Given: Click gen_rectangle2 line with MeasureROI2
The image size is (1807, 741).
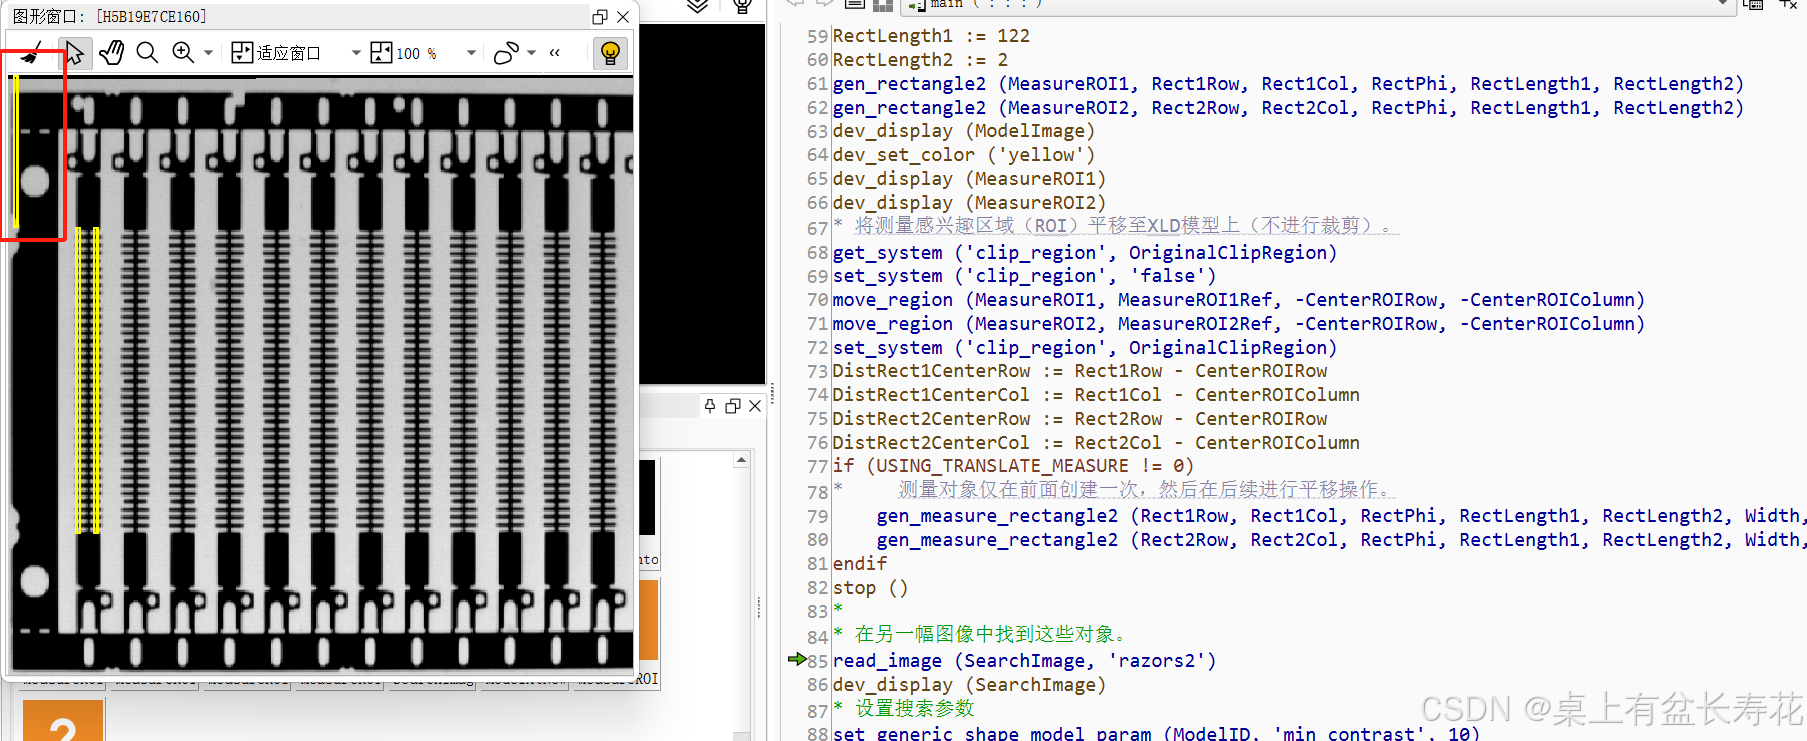Looking at the screenshot, I should click(x=1288, y=108).
